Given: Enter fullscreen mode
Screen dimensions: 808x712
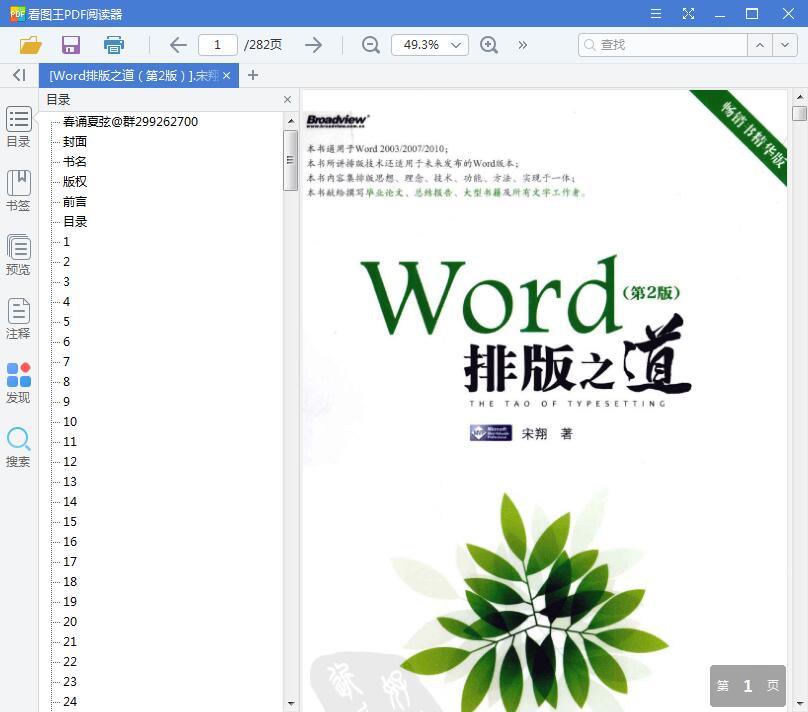Looking at the screenshot, I should tap(688, 13).
